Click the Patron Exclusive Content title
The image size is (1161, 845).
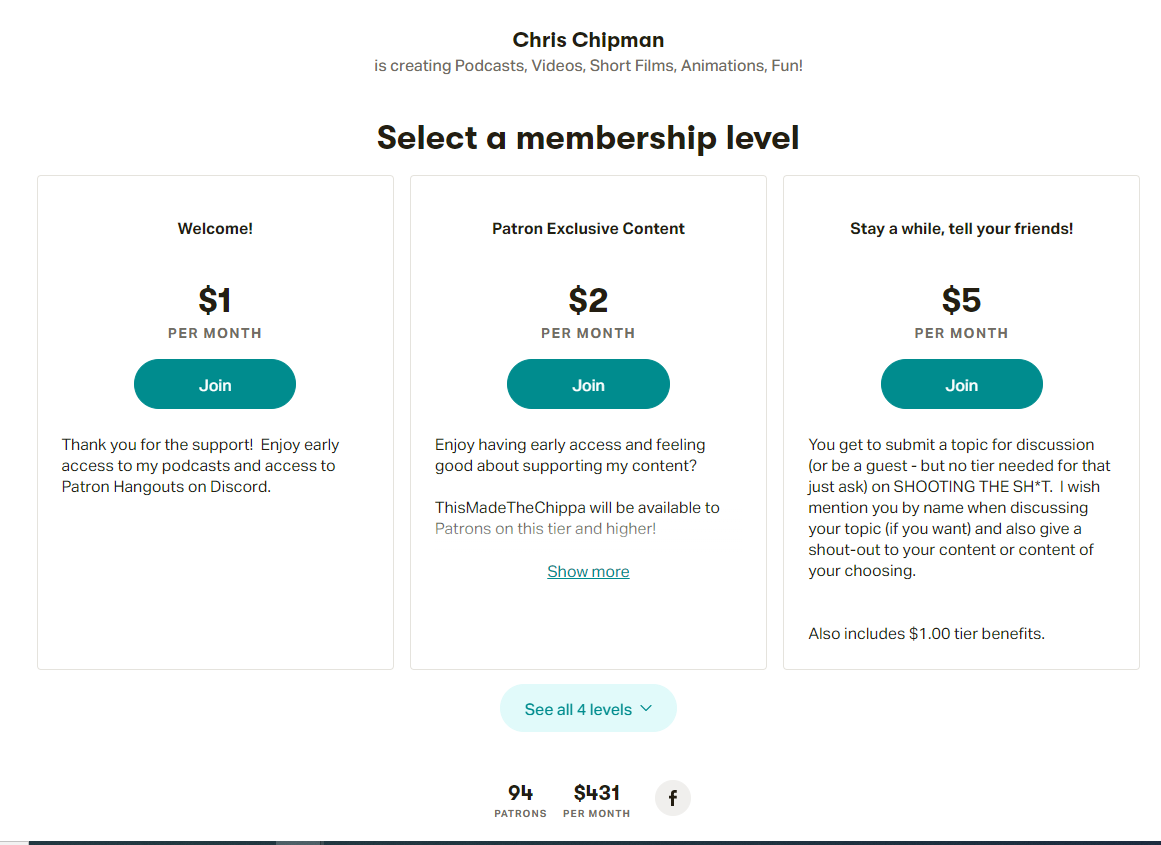[x=588, y=229]
